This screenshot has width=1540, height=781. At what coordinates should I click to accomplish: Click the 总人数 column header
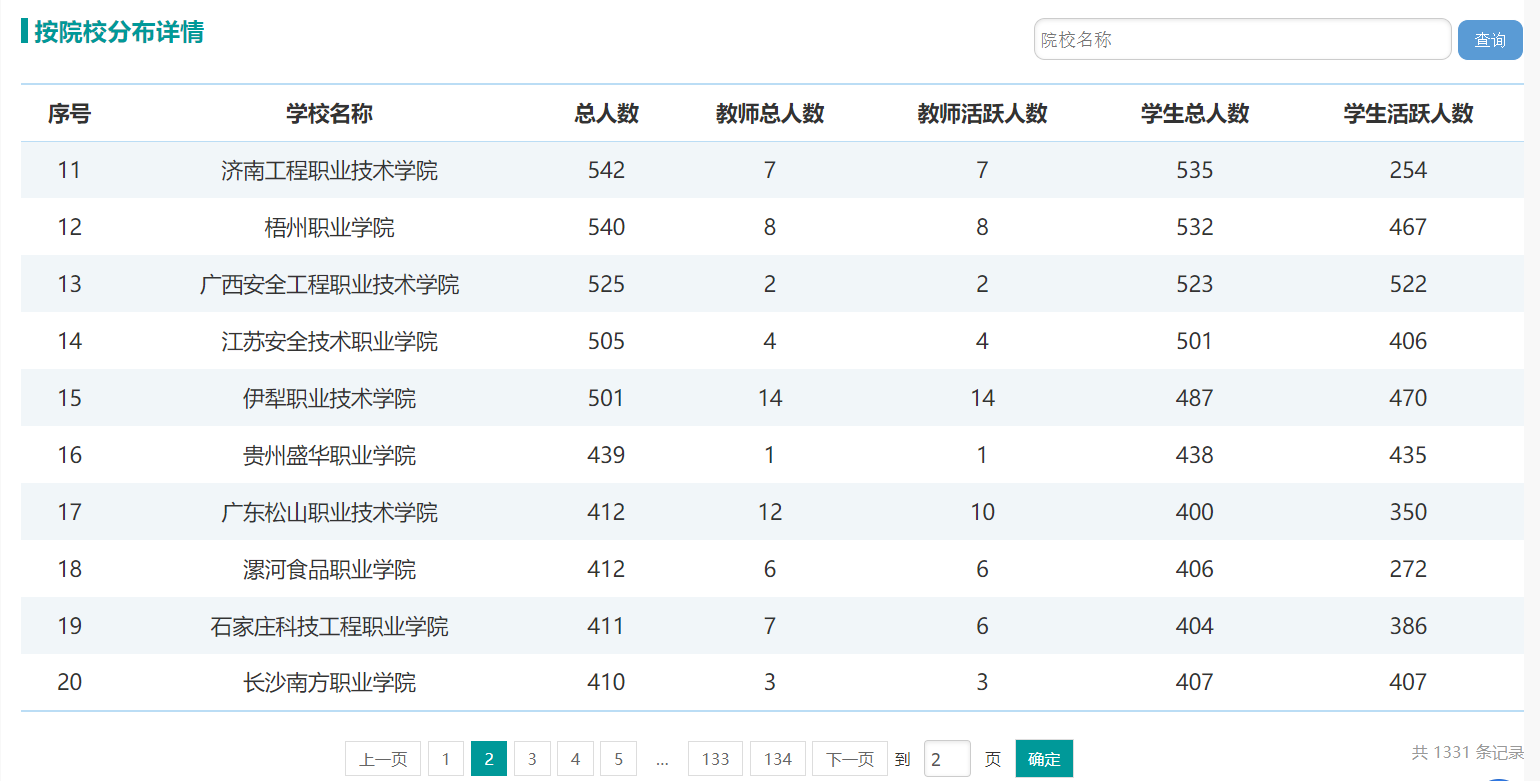(606, 114)
